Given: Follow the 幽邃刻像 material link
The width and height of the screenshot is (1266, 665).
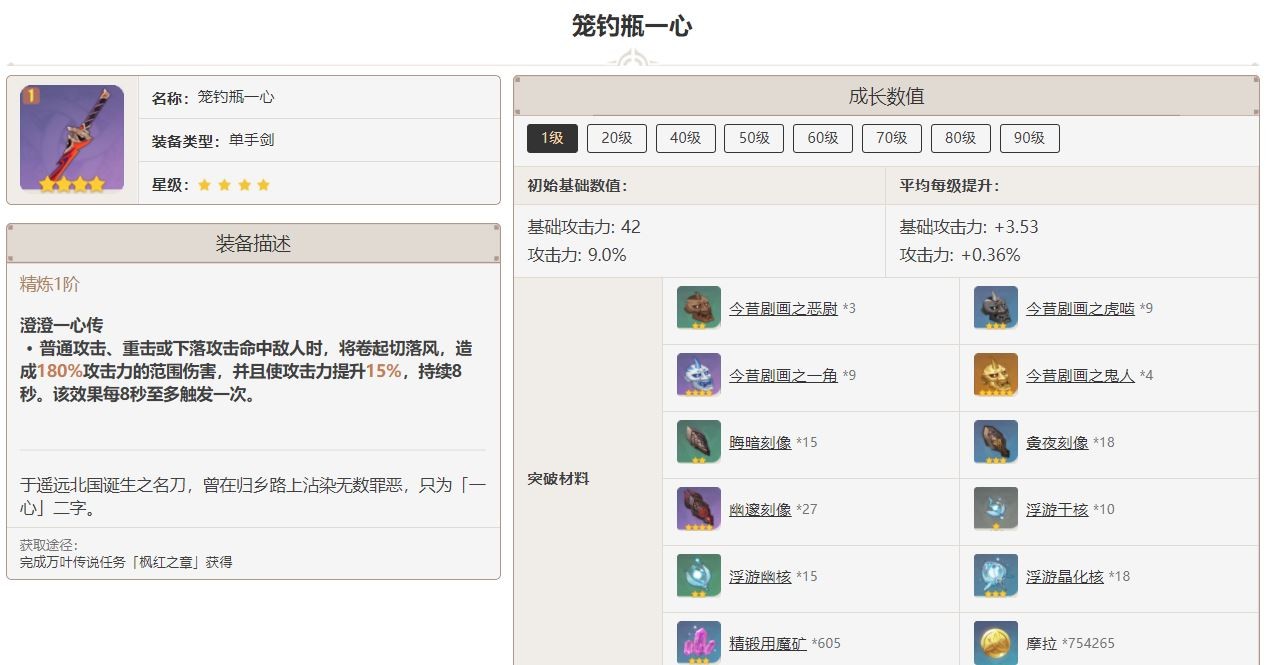Looking at the screenshot, I should (760, 510).
